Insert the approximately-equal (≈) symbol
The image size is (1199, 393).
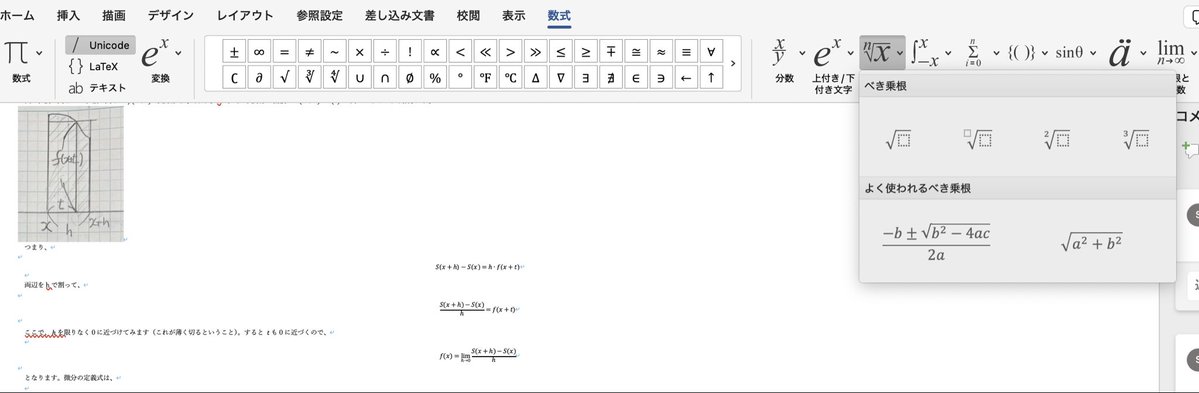pyautogui.click(x=661, y=52)
